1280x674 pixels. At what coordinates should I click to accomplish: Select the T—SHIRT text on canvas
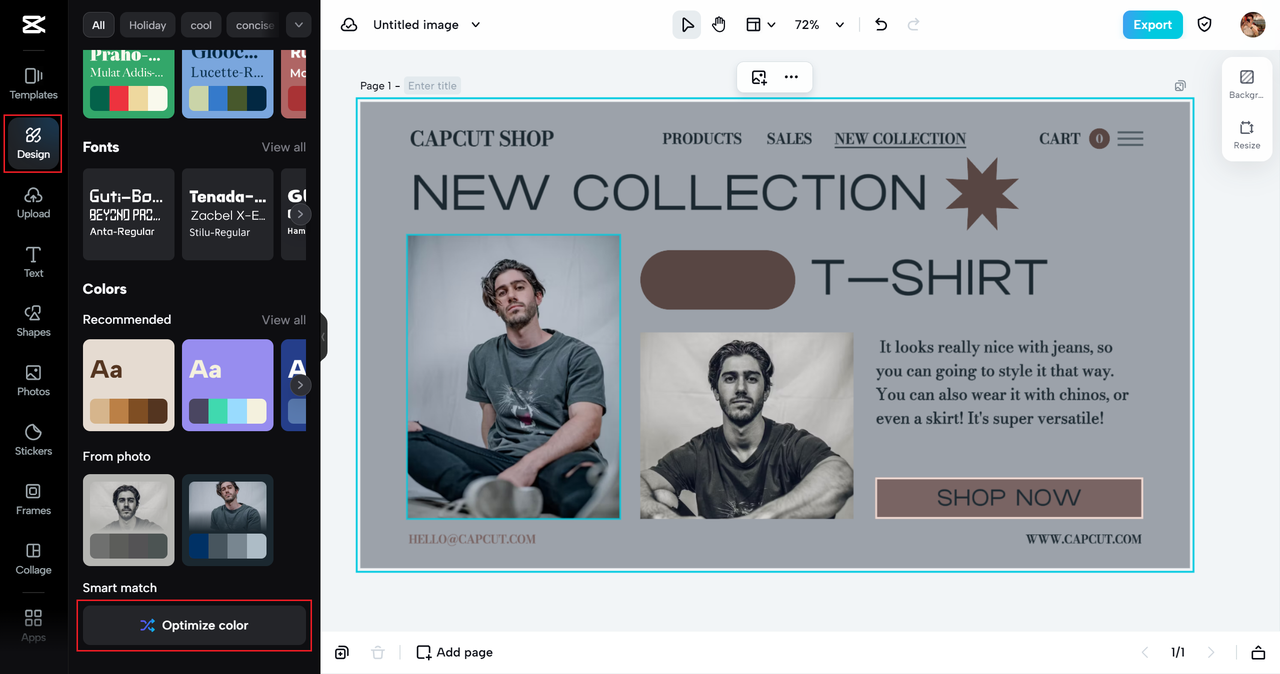(929, 279)
